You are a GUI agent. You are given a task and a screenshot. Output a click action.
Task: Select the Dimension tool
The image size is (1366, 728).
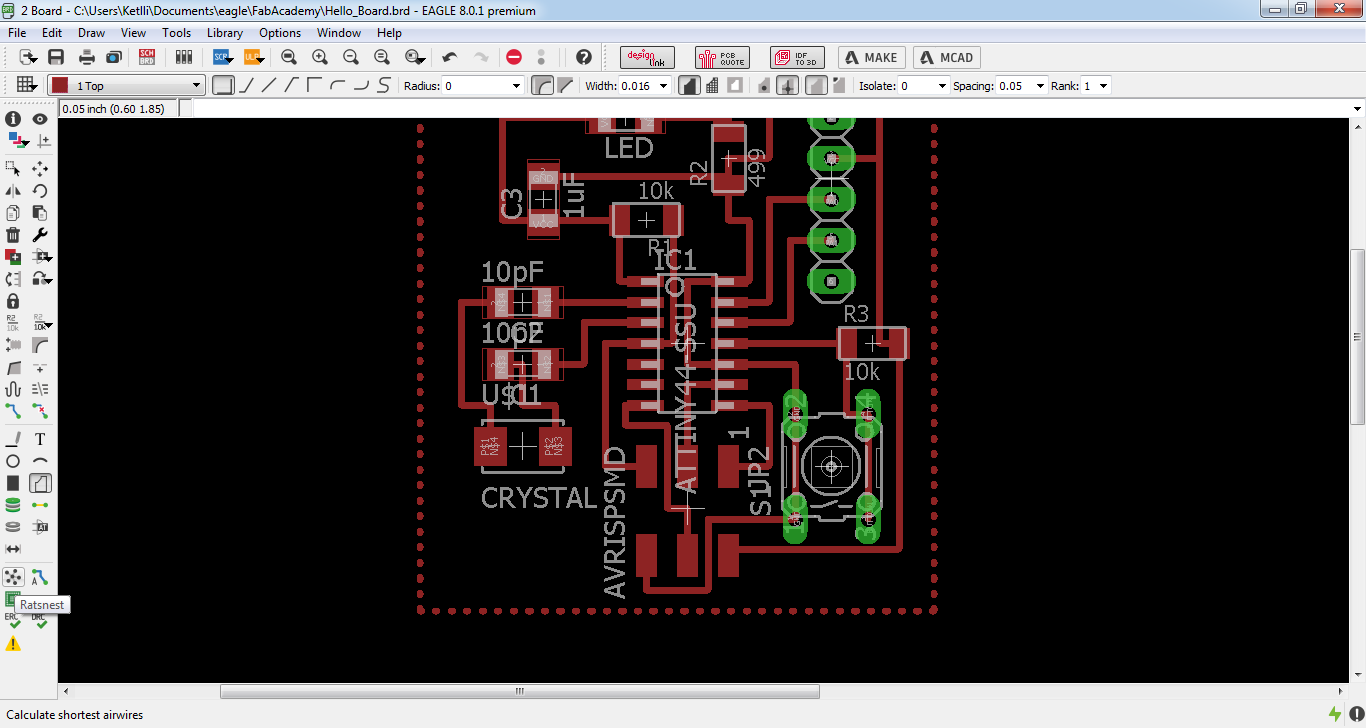pyautogui.click(x=13, y=548)
